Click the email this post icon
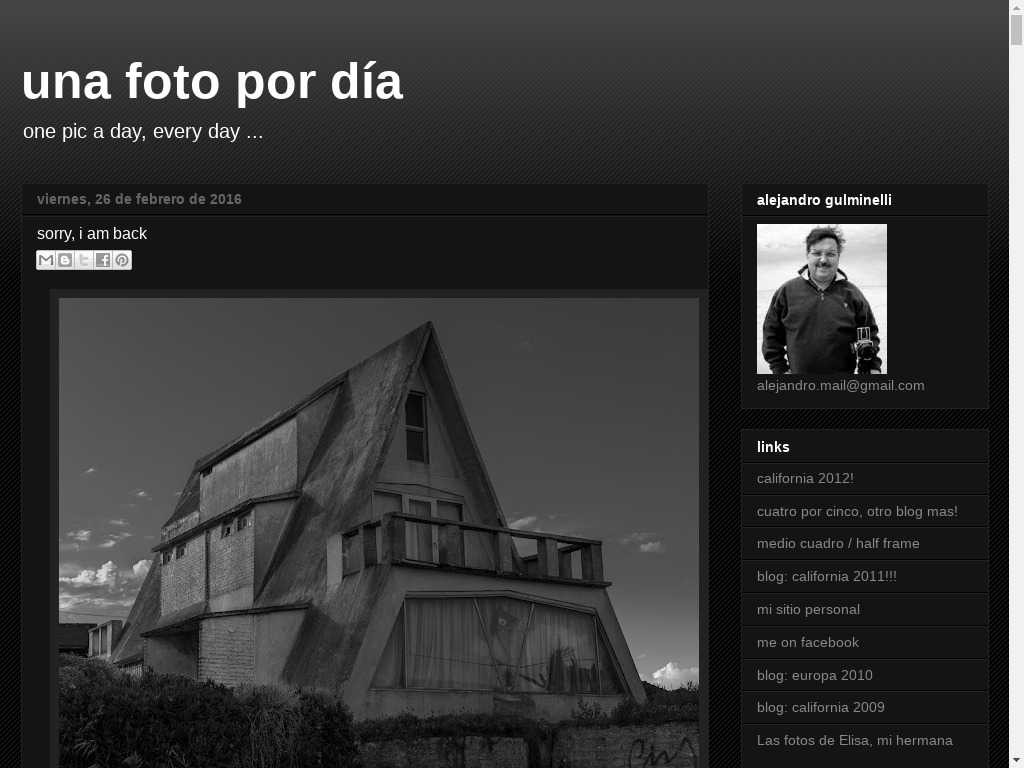1024x768 pixels. 46,260
